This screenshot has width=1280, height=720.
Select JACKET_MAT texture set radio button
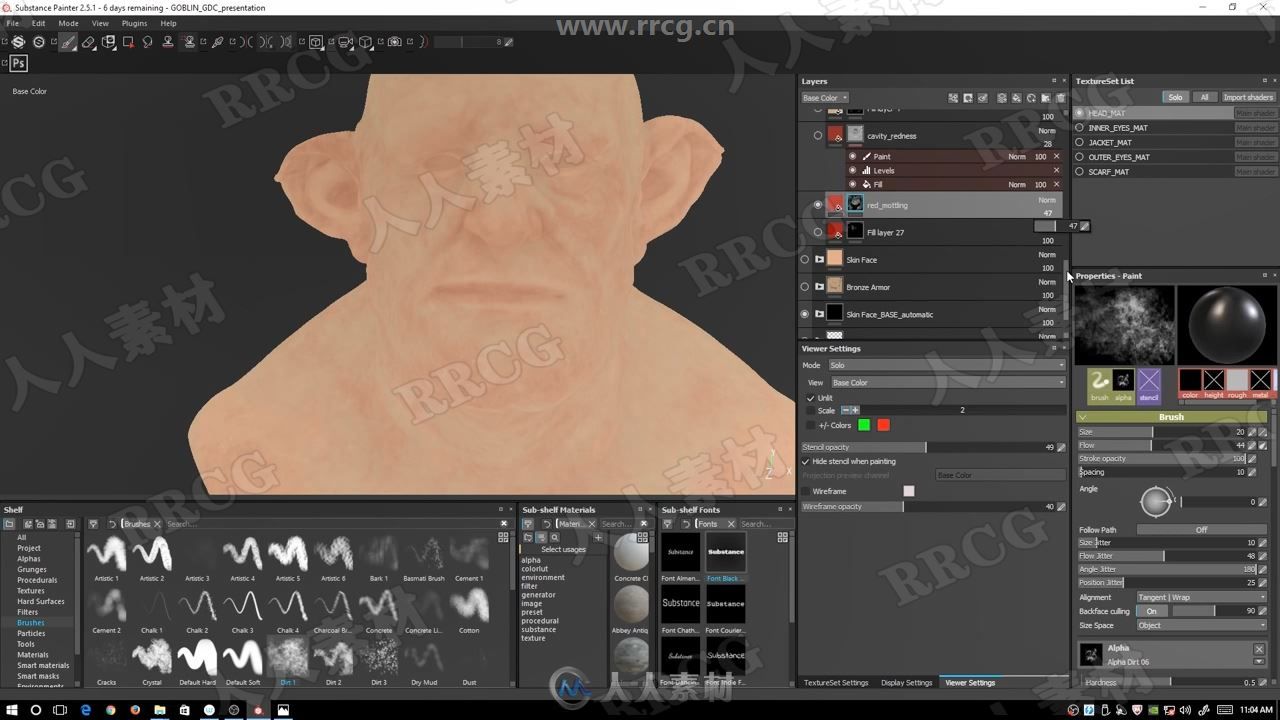1080,142
